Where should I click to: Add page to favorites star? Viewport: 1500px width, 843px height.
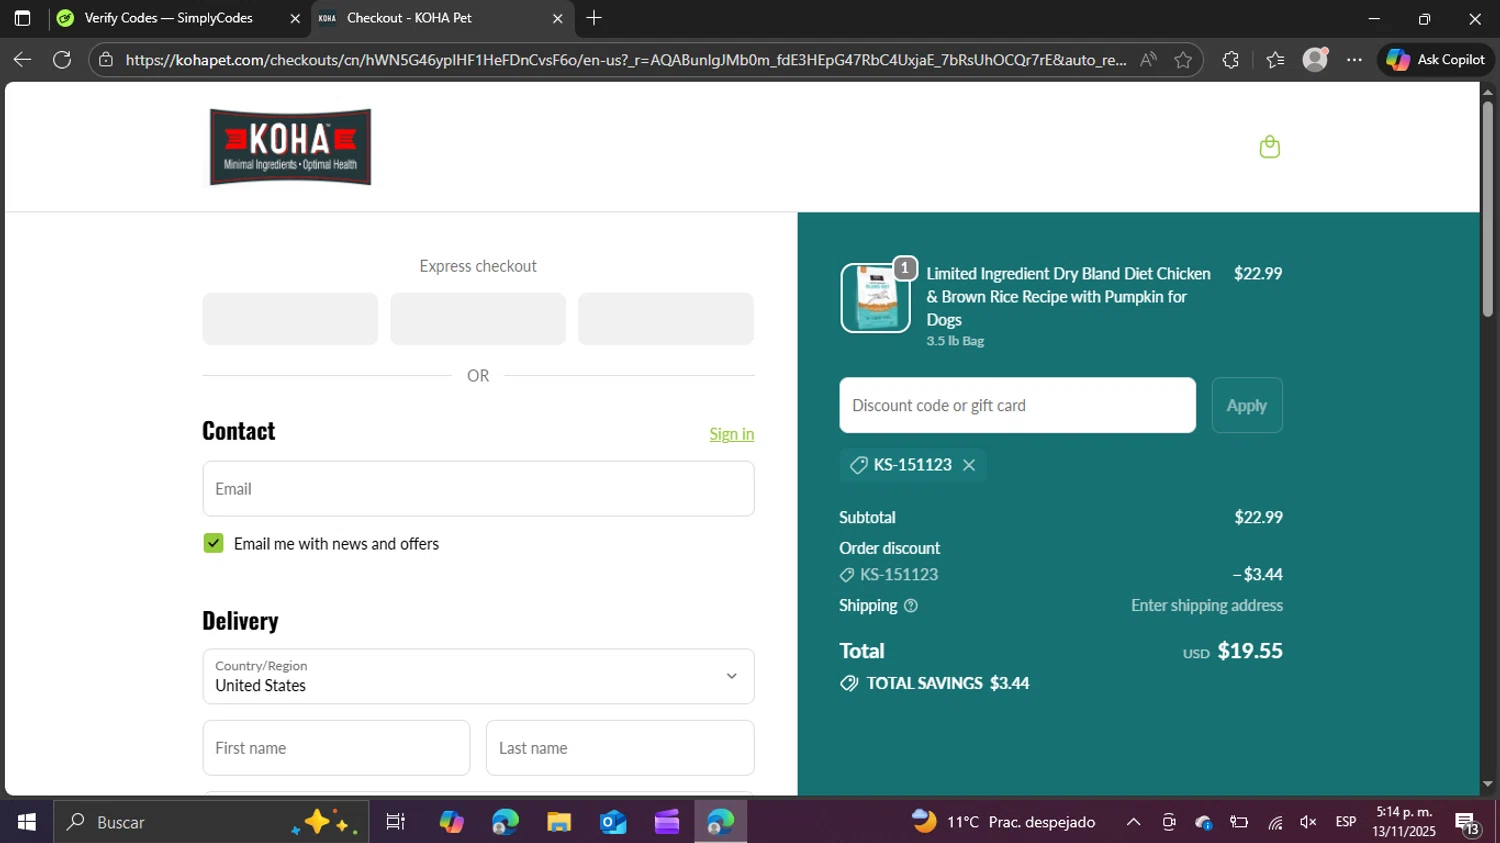coord(1183,60)
